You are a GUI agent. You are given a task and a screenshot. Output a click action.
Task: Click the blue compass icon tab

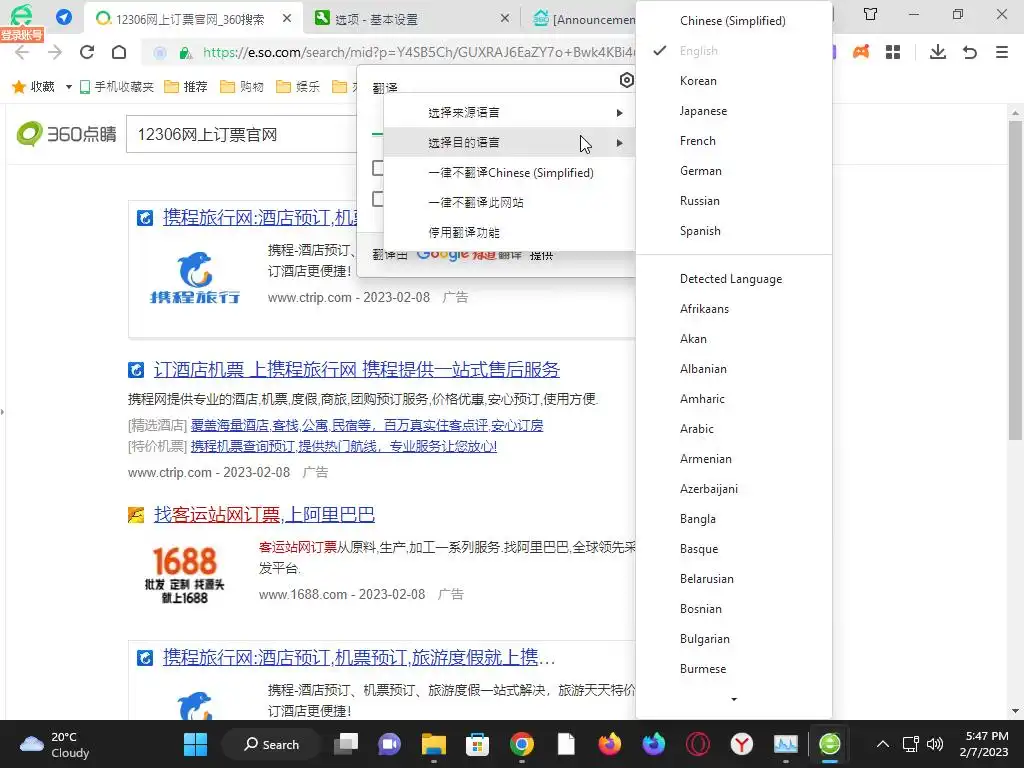pos(63,16)
